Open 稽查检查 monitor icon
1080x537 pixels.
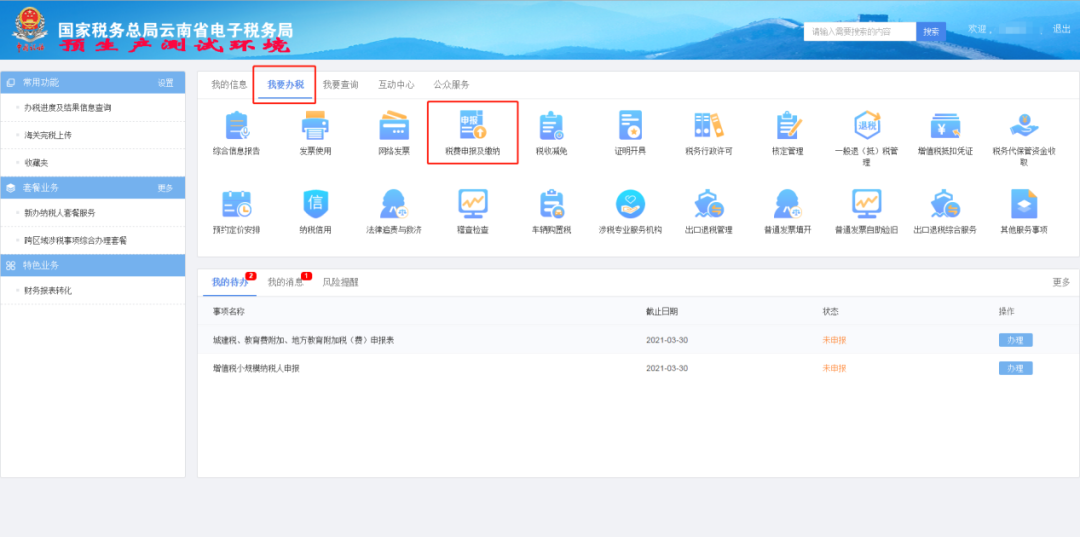pos(472,204)
